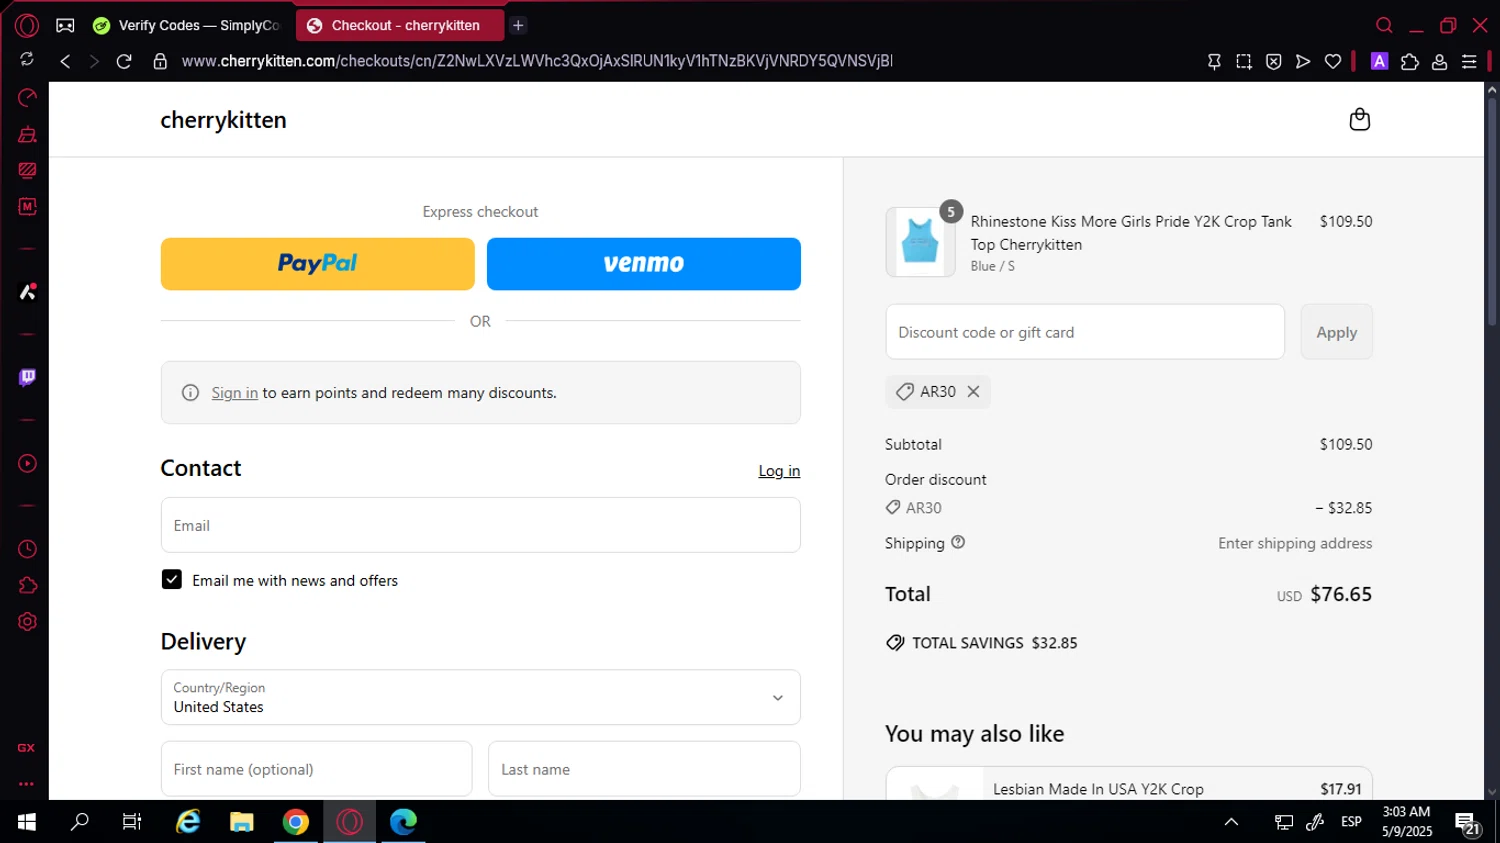The width and height of the screenshot is (1500, 843).
Task: Open the player sidebar icon
Action: 27,464
